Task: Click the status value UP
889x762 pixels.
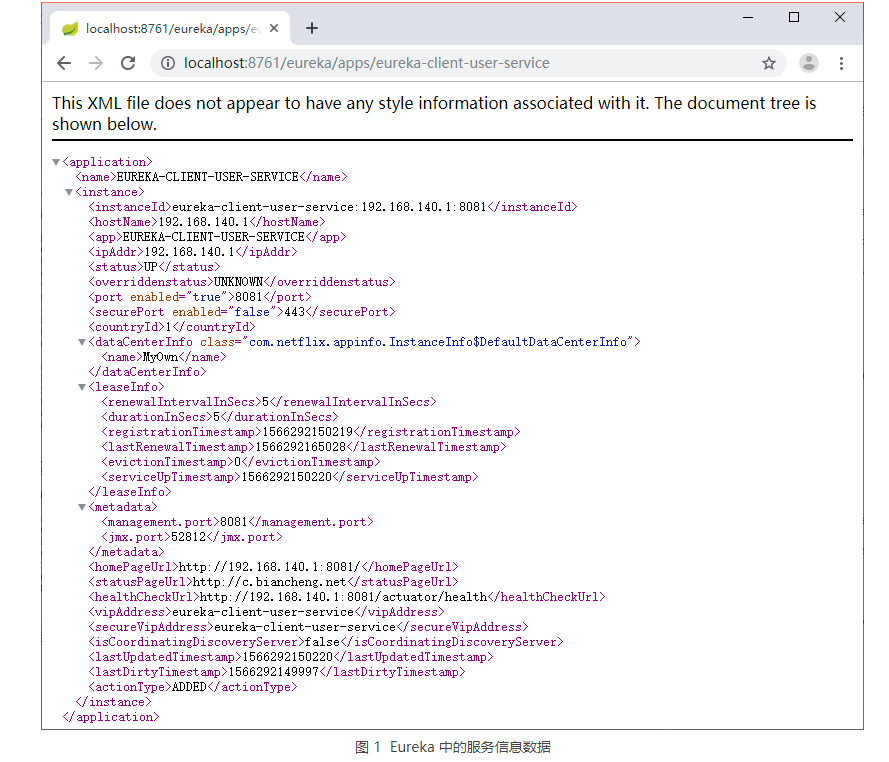Action: [x=151, y=267]
